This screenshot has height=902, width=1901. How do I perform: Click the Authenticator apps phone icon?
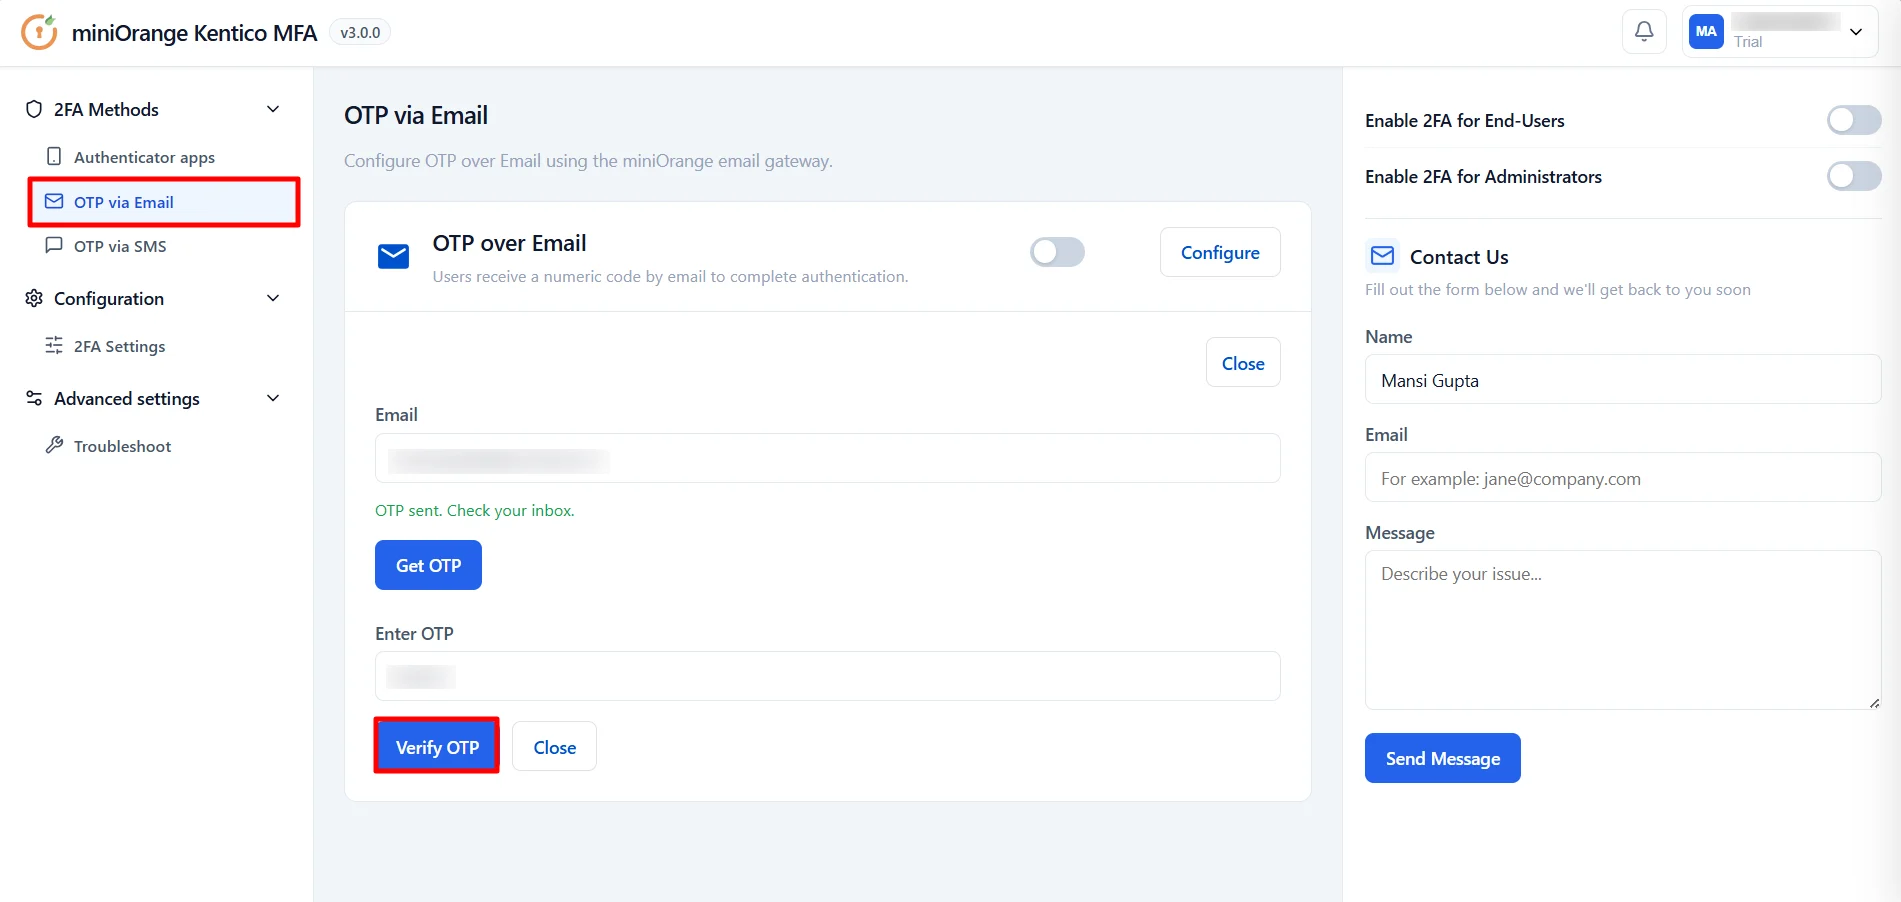54,157
